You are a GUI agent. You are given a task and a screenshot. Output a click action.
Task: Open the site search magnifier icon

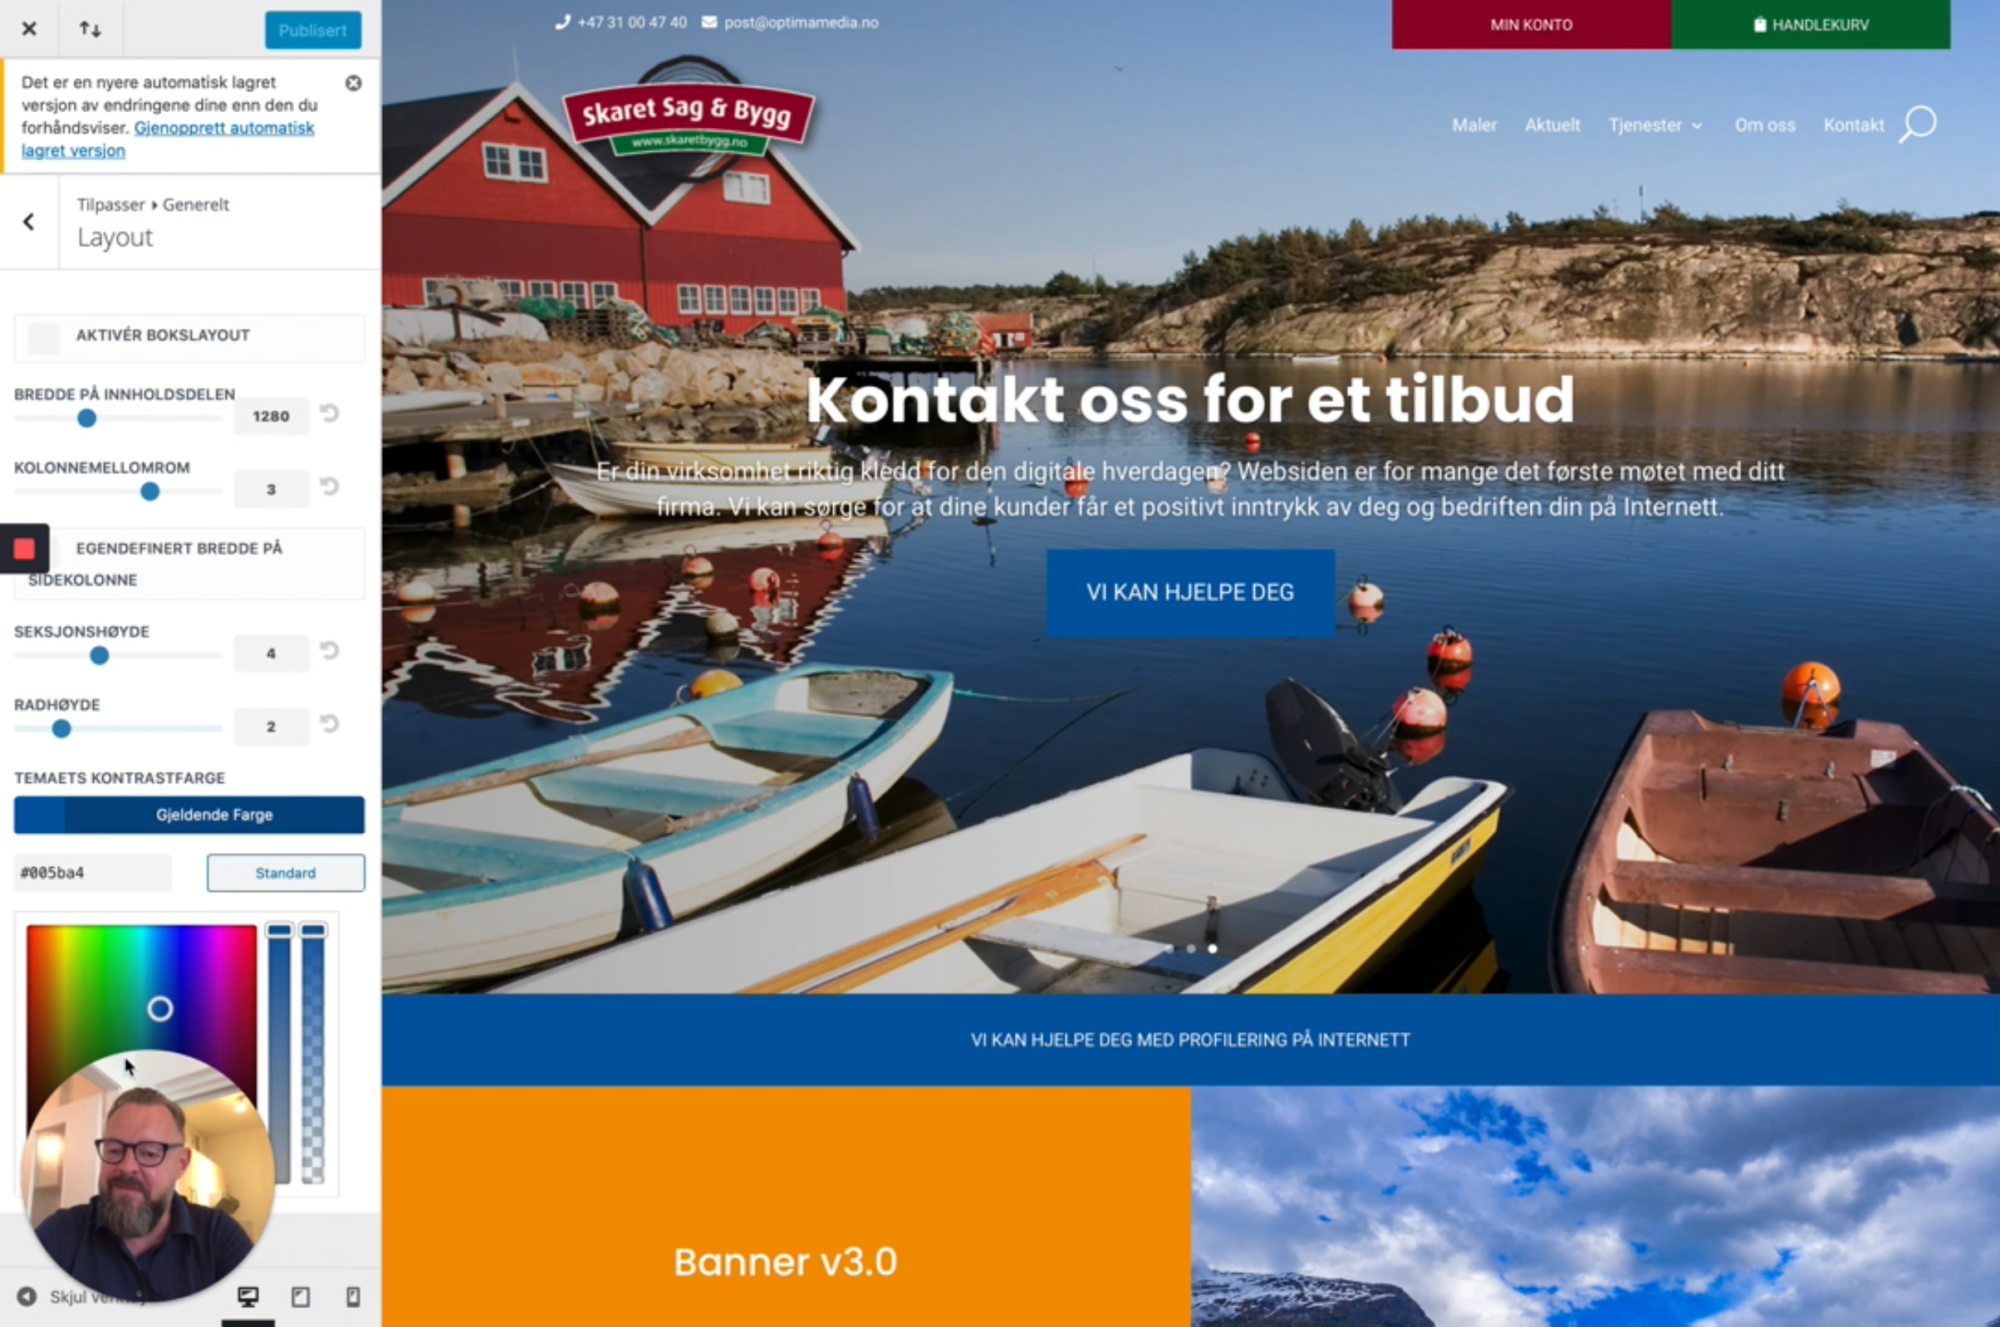(1918, 124)
